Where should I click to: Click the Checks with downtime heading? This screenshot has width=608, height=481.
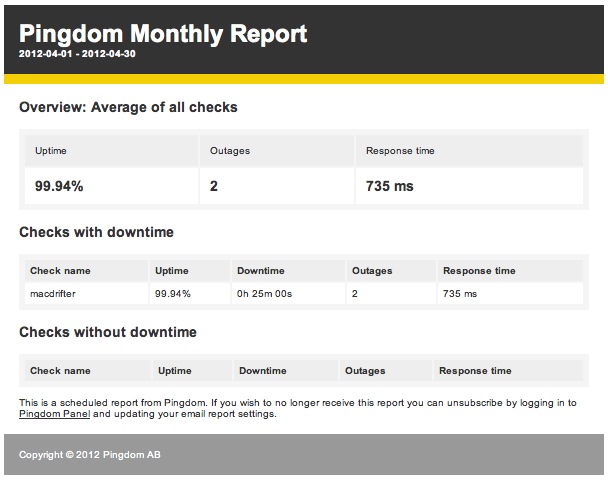[x=96, y=232]
